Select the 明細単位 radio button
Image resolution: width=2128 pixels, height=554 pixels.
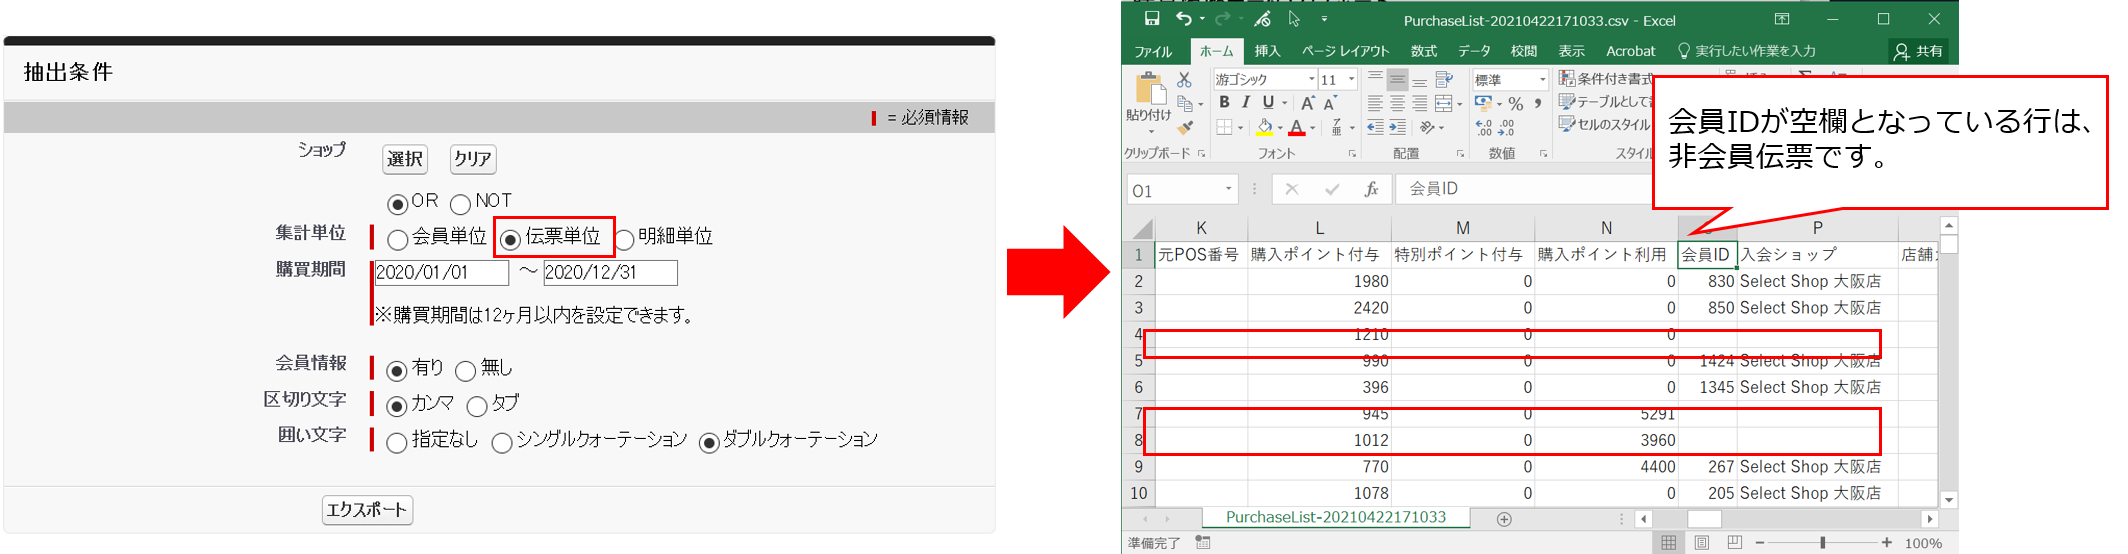pos(624,240)
